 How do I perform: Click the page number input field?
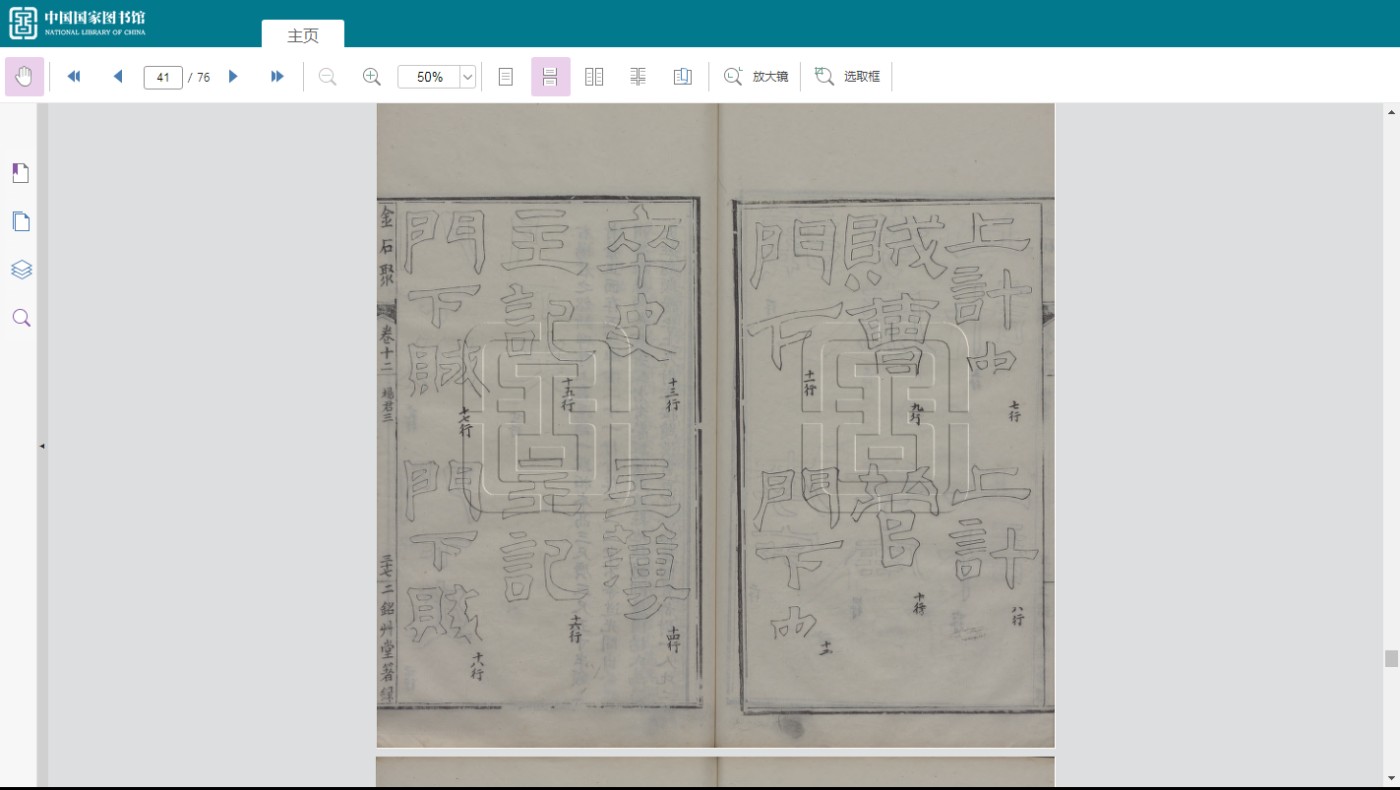click(163, 77)
